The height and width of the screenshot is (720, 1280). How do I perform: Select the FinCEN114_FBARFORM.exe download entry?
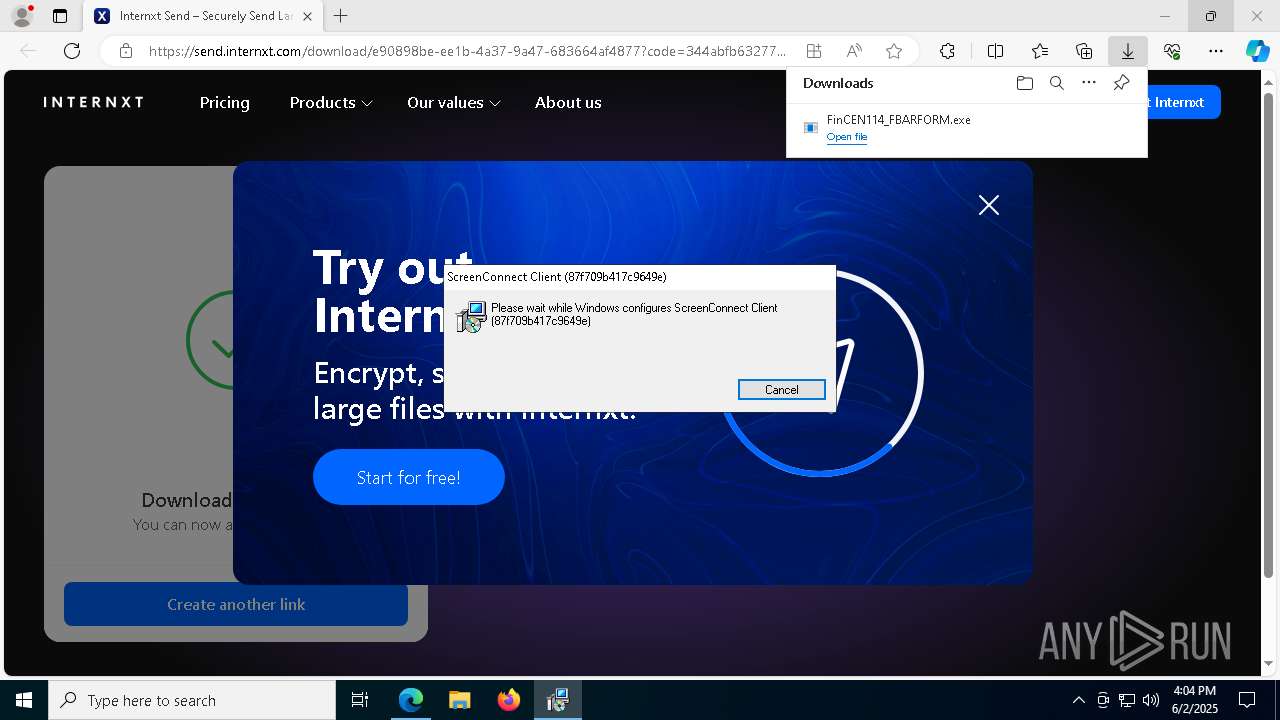click(x=966, y=128)
